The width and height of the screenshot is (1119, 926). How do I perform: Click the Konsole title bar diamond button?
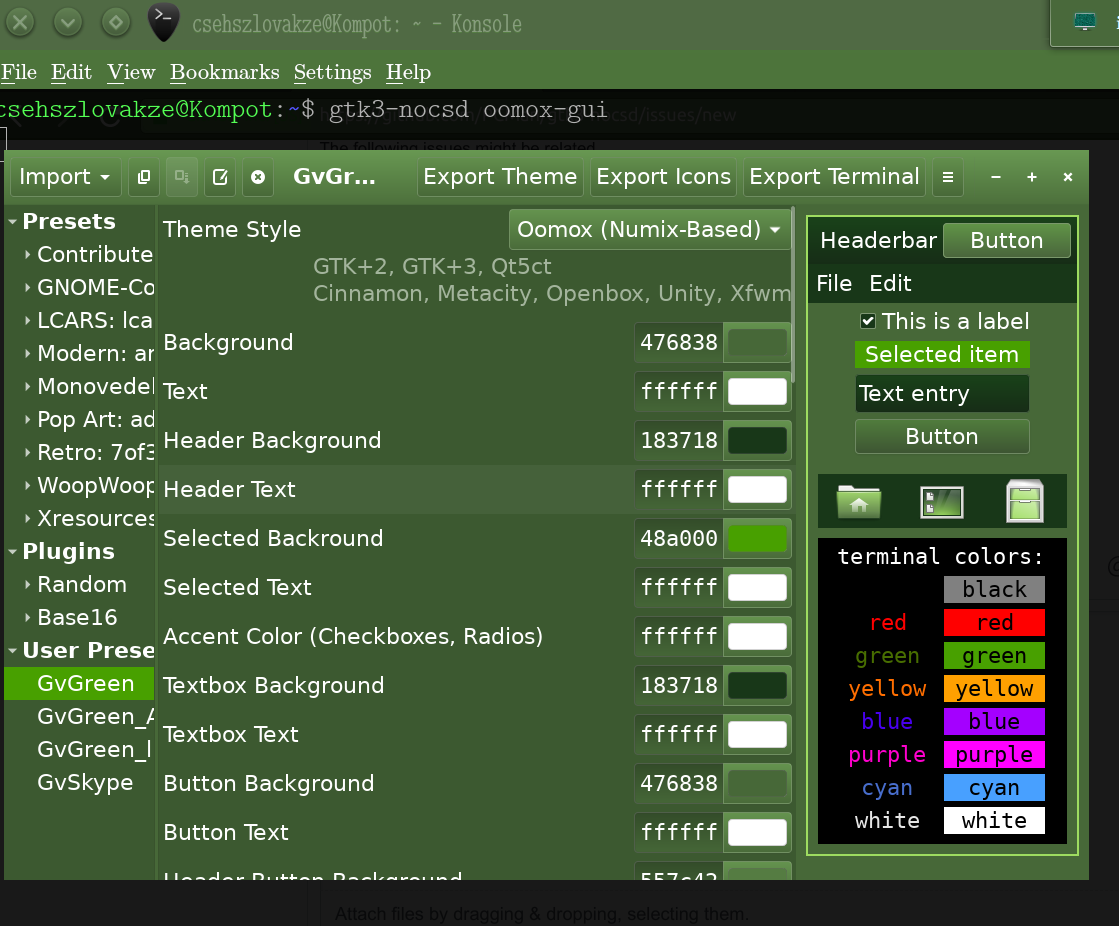click(116, 23)
